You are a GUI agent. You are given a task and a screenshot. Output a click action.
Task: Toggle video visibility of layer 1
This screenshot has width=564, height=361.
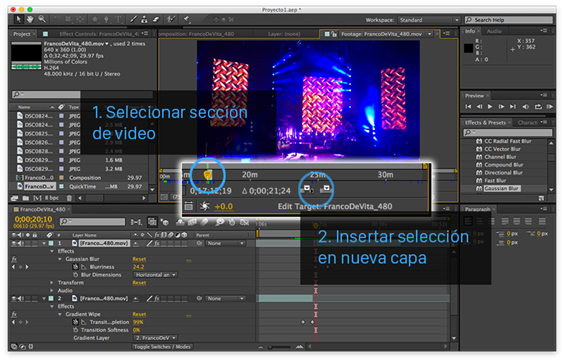pyautogui.click(x=13, y=243)
